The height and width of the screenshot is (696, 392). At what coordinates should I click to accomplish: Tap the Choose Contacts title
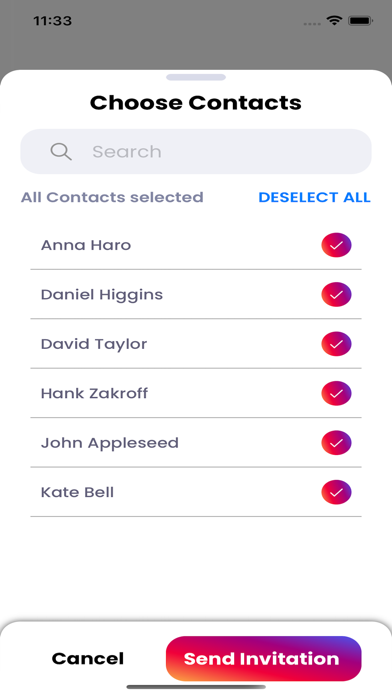196,103
